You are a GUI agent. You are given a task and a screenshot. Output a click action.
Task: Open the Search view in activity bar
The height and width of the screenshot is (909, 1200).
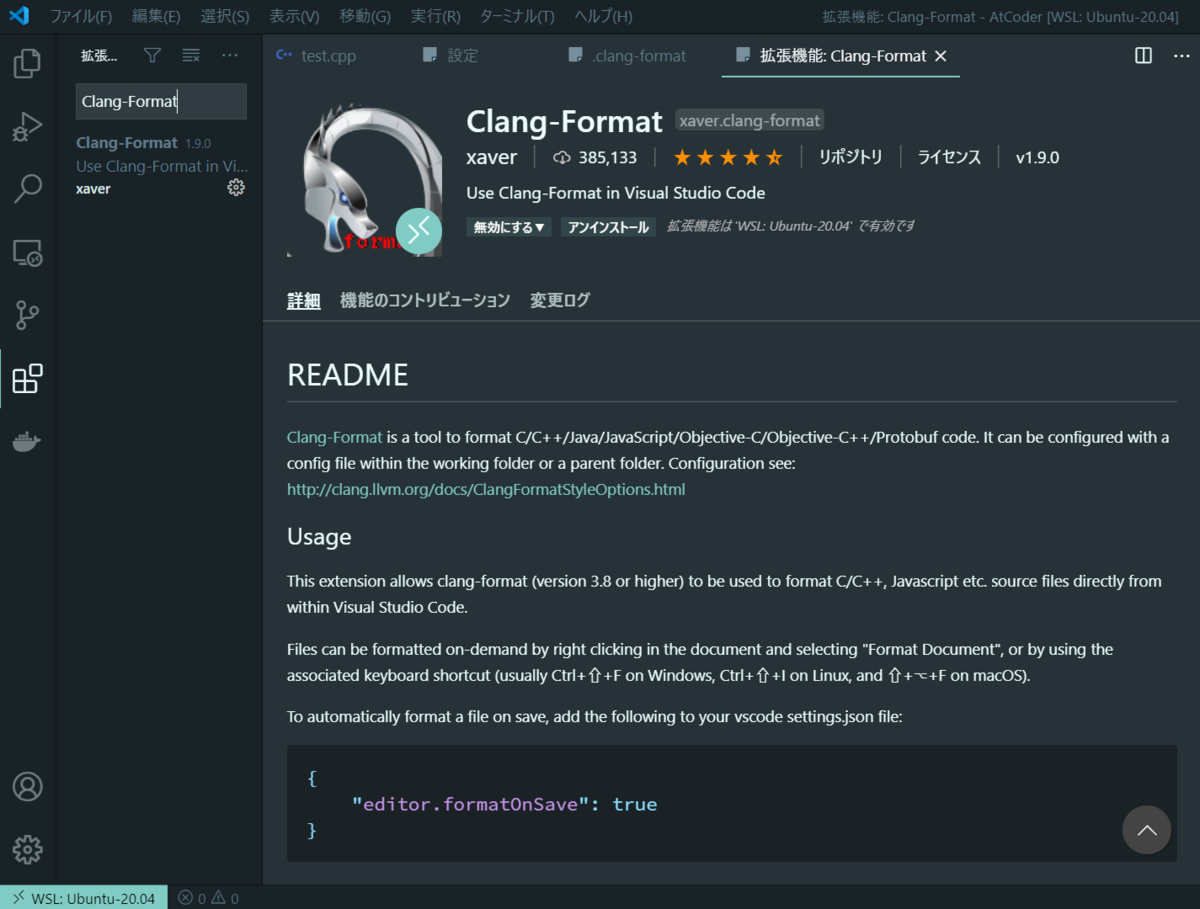(27, 189)
